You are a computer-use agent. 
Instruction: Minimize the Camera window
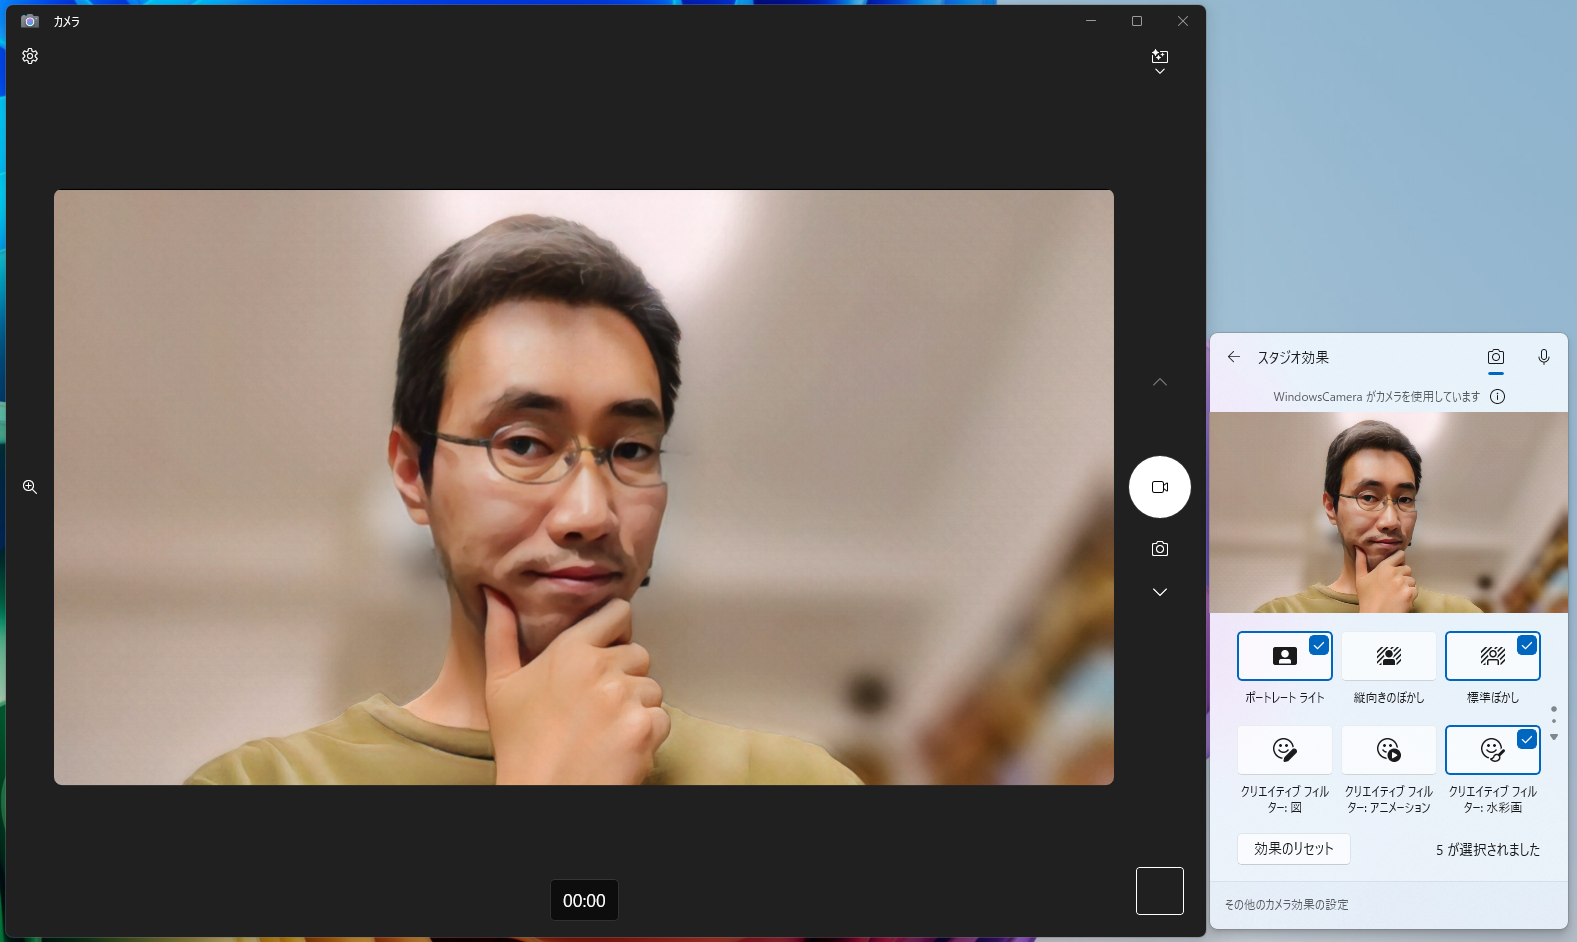click(x=1091, y=21)
